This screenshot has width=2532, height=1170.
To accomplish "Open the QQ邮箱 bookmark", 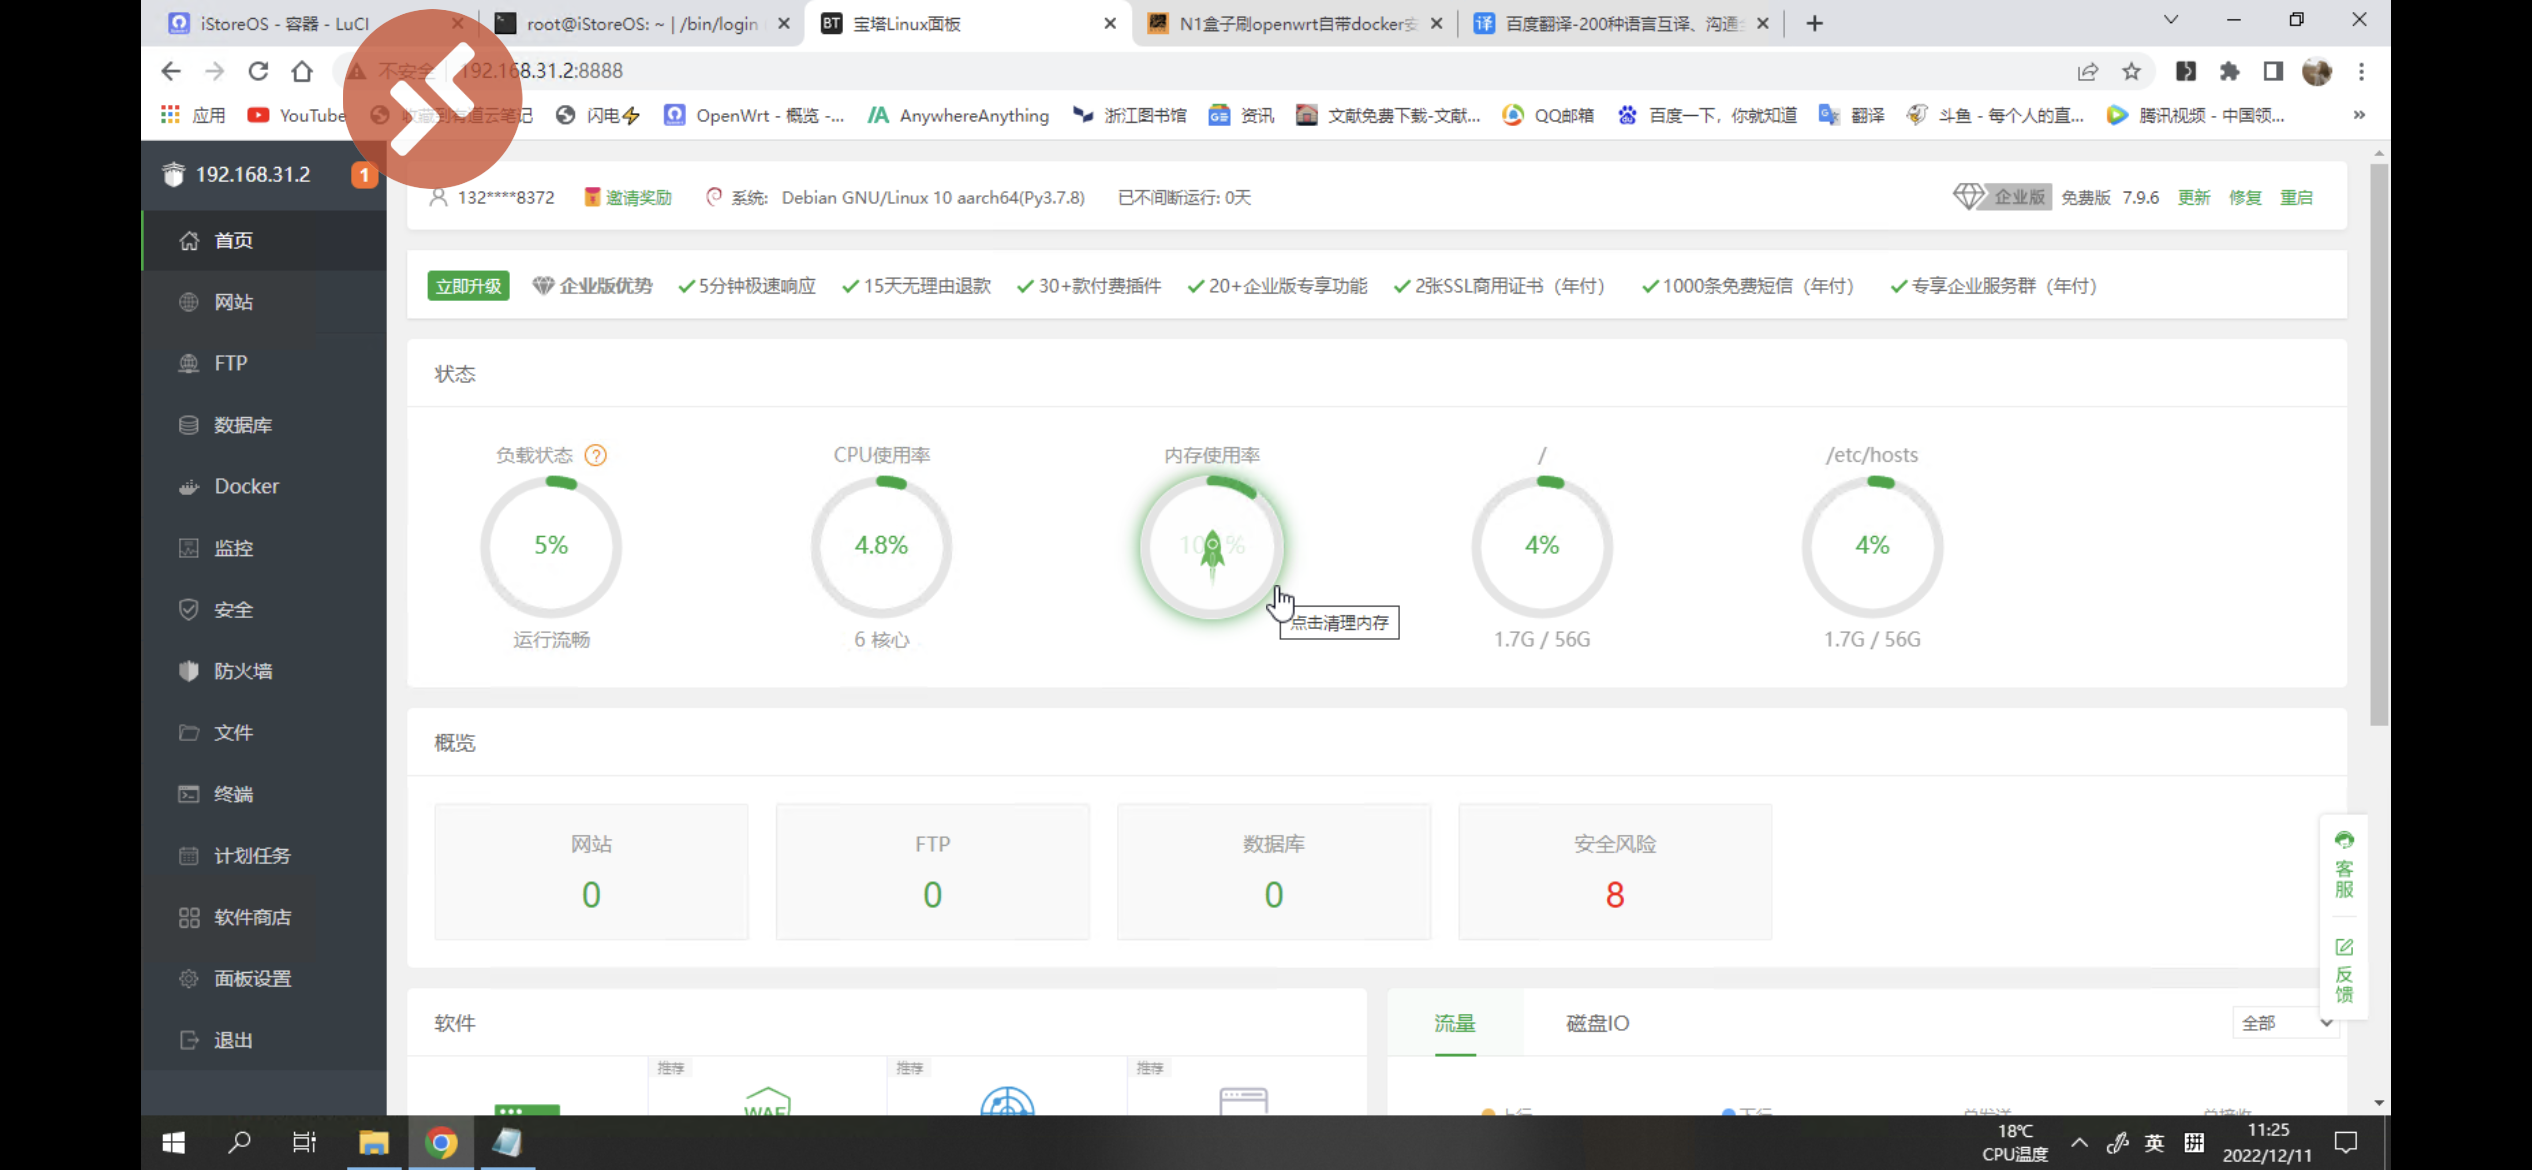I will tap(1548, 115).
